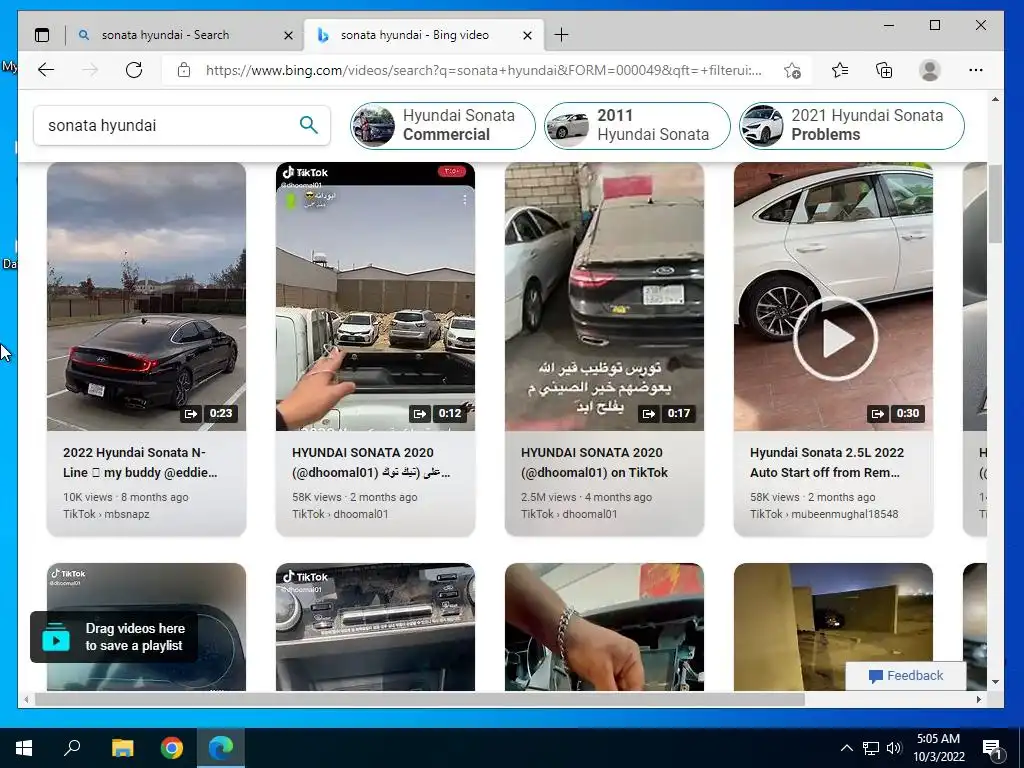Open 'Hyundai Sonata 2.5L 2022 Auto Start' title

tap(827, 462)
